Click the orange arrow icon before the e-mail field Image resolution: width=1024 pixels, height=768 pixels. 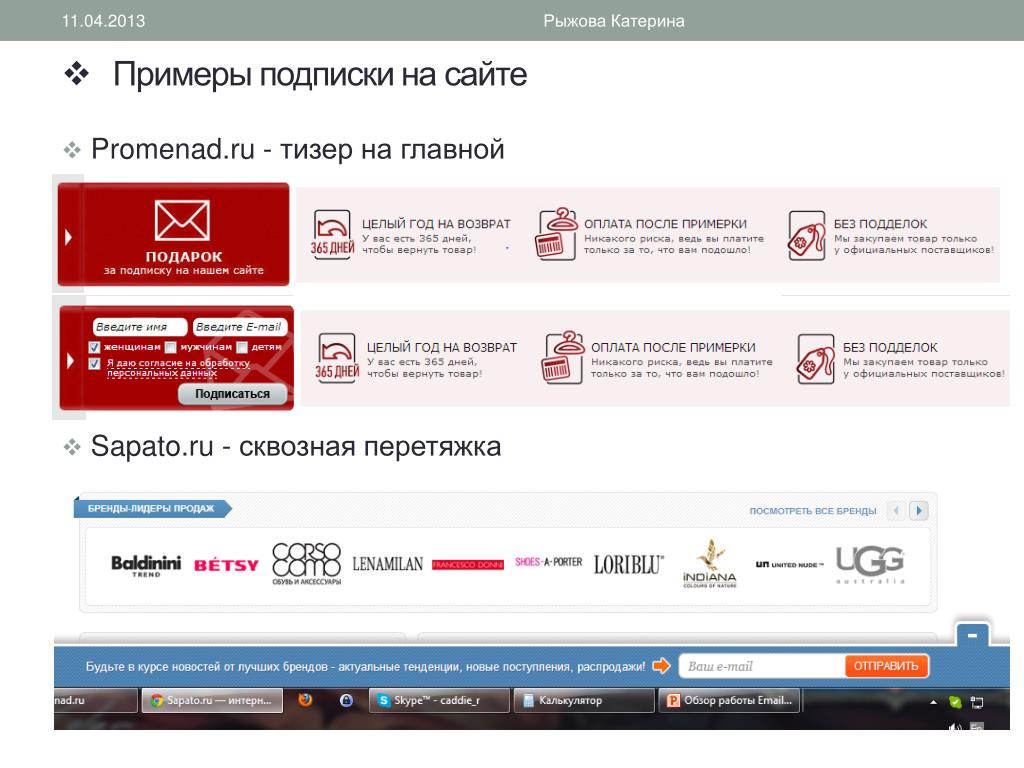click(662, 665)
